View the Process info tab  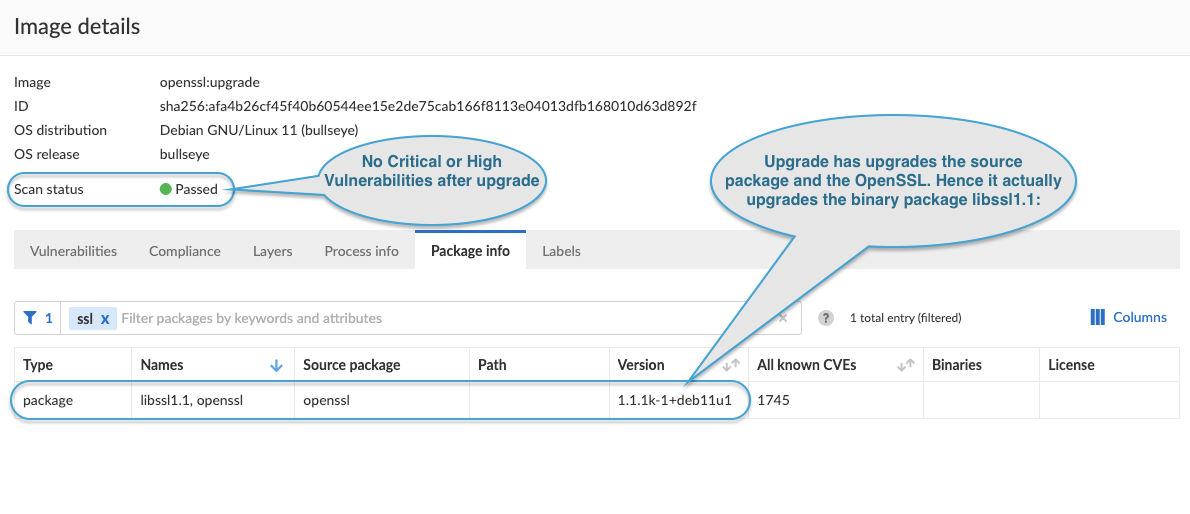coord(361,251)
